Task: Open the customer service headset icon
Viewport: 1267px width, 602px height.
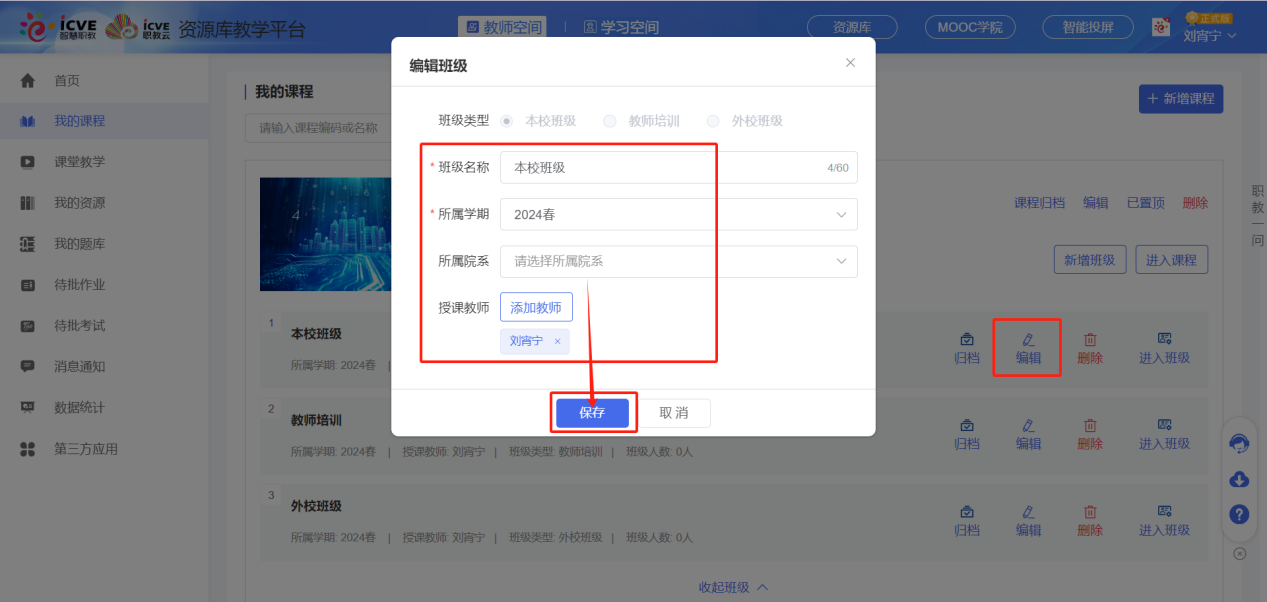Action: coord(1239,443)
